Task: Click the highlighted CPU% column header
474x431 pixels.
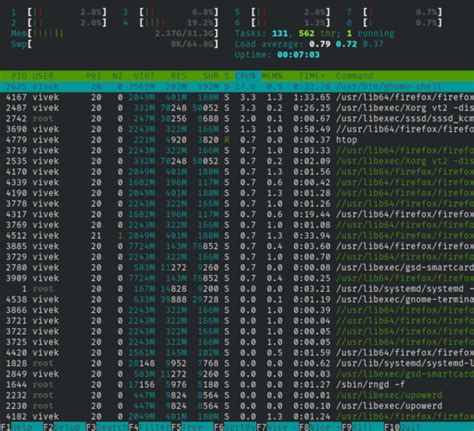Action: click(x=248, y=76)
